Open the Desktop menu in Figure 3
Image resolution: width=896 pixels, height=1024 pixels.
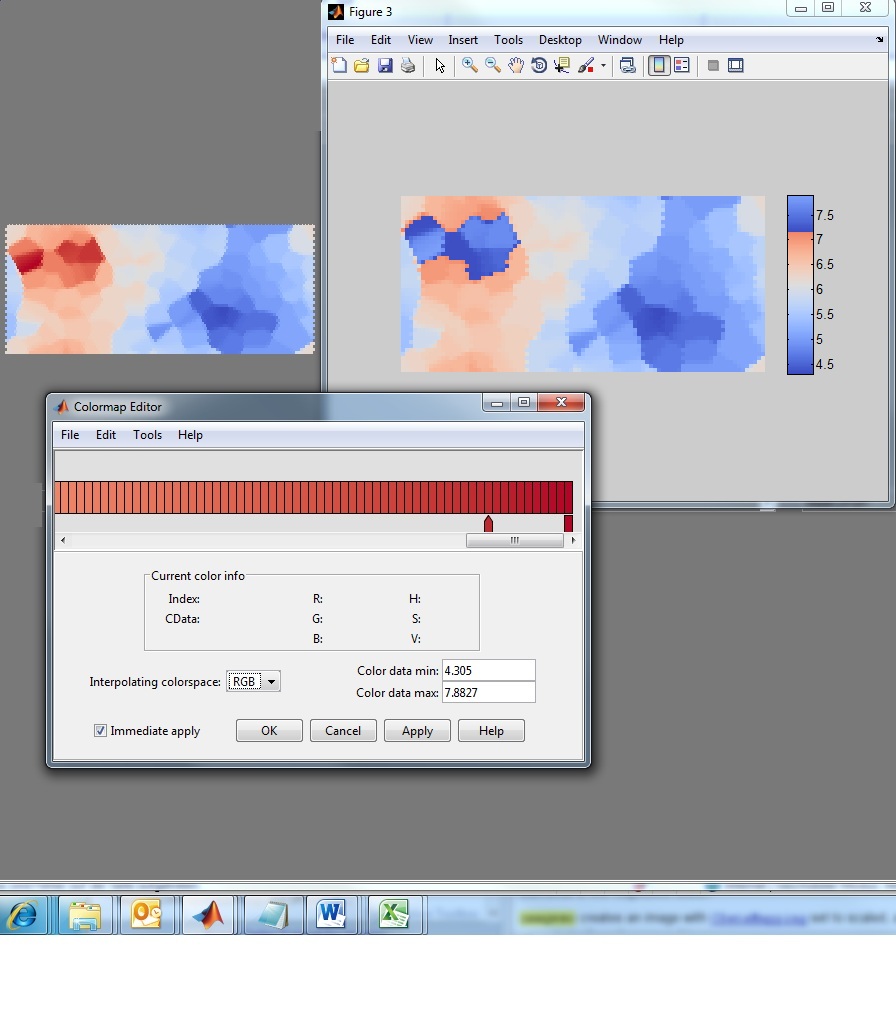coord(560,40)
